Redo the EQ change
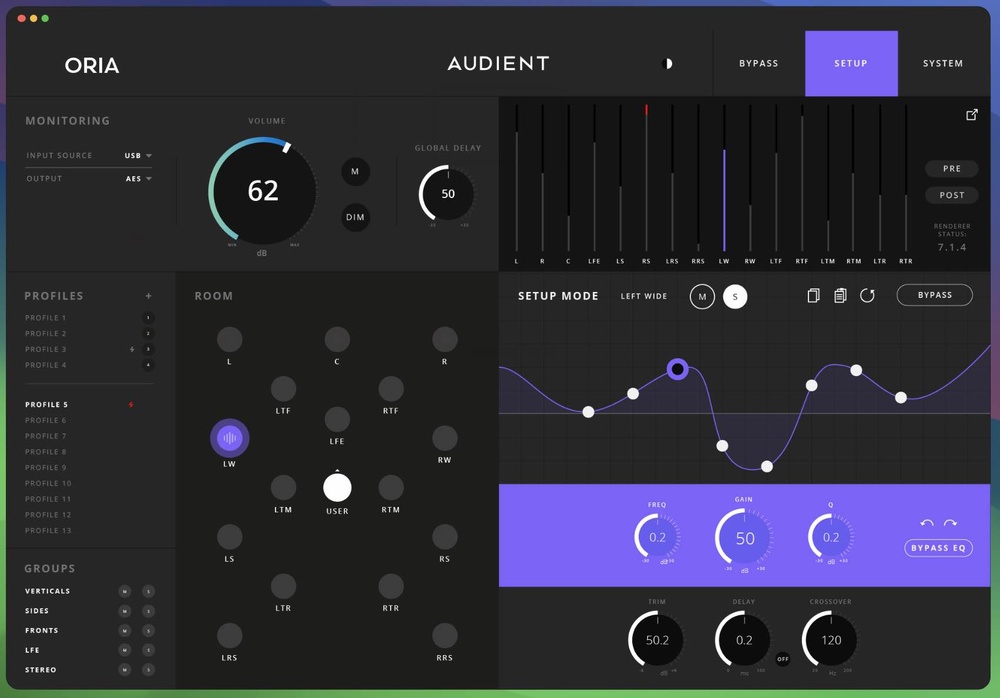Viewport: 1000px width, 698px height. pyautogui.click(x=950, y=523)
